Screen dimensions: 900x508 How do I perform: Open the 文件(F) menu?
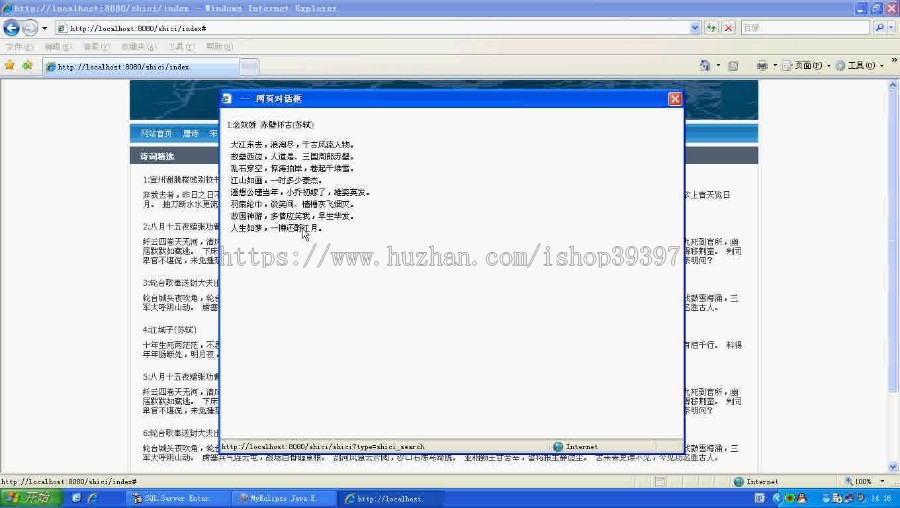tap(19, 46)
